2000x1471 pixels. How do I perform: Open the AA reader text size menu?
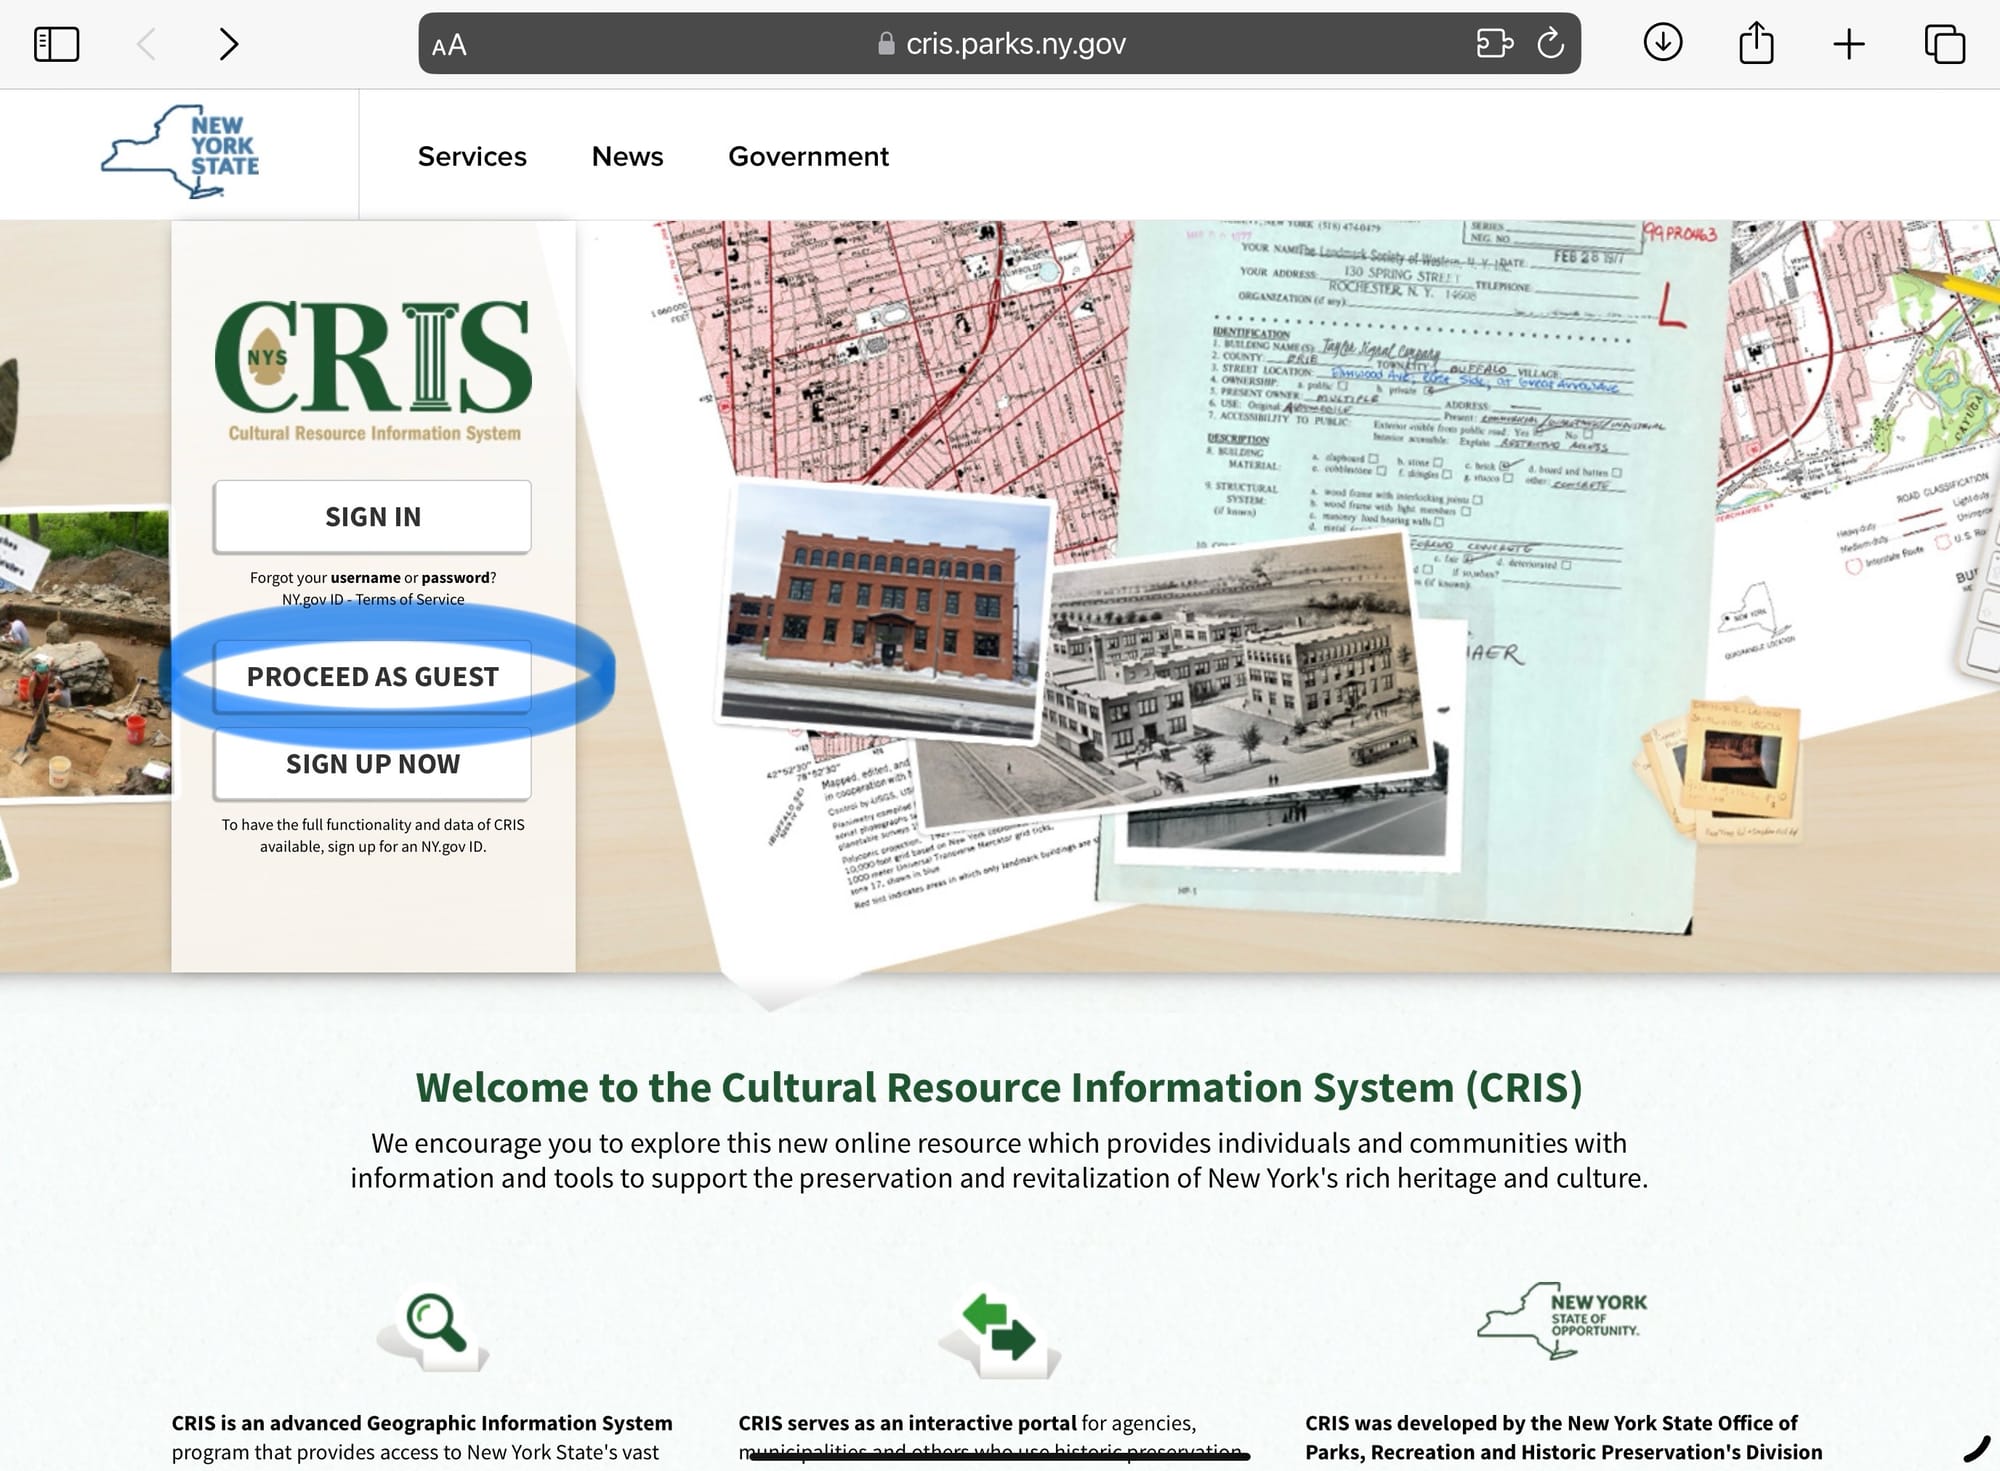pos(449,45)
